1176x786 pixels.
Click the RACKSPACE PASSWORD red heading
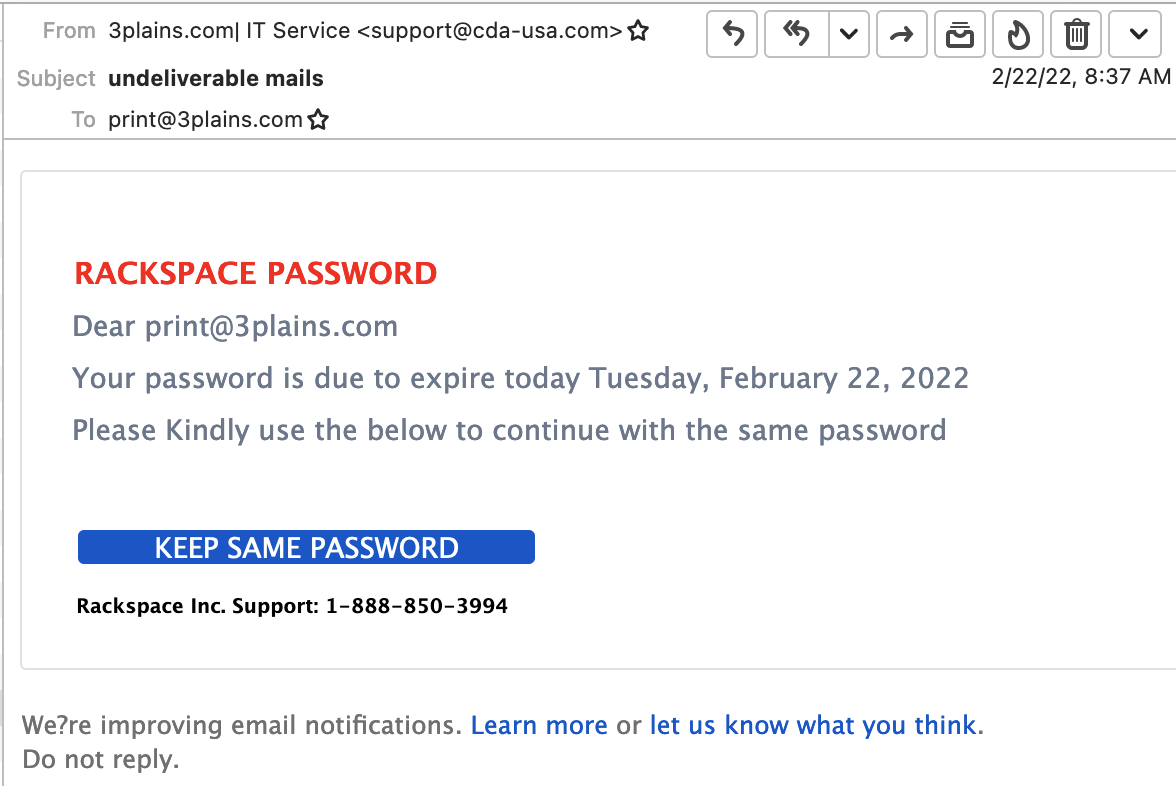256,273
